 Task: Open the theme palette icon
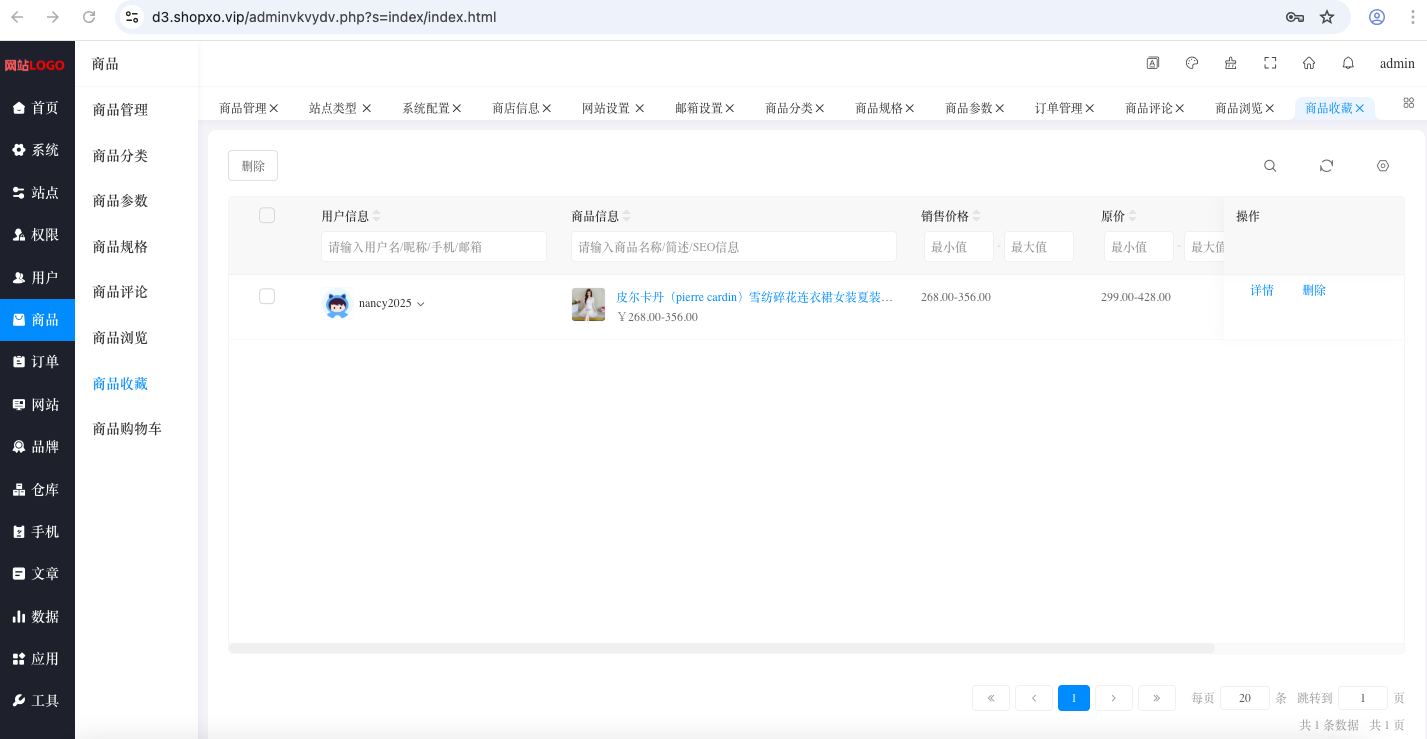[x=1192, y=63]
